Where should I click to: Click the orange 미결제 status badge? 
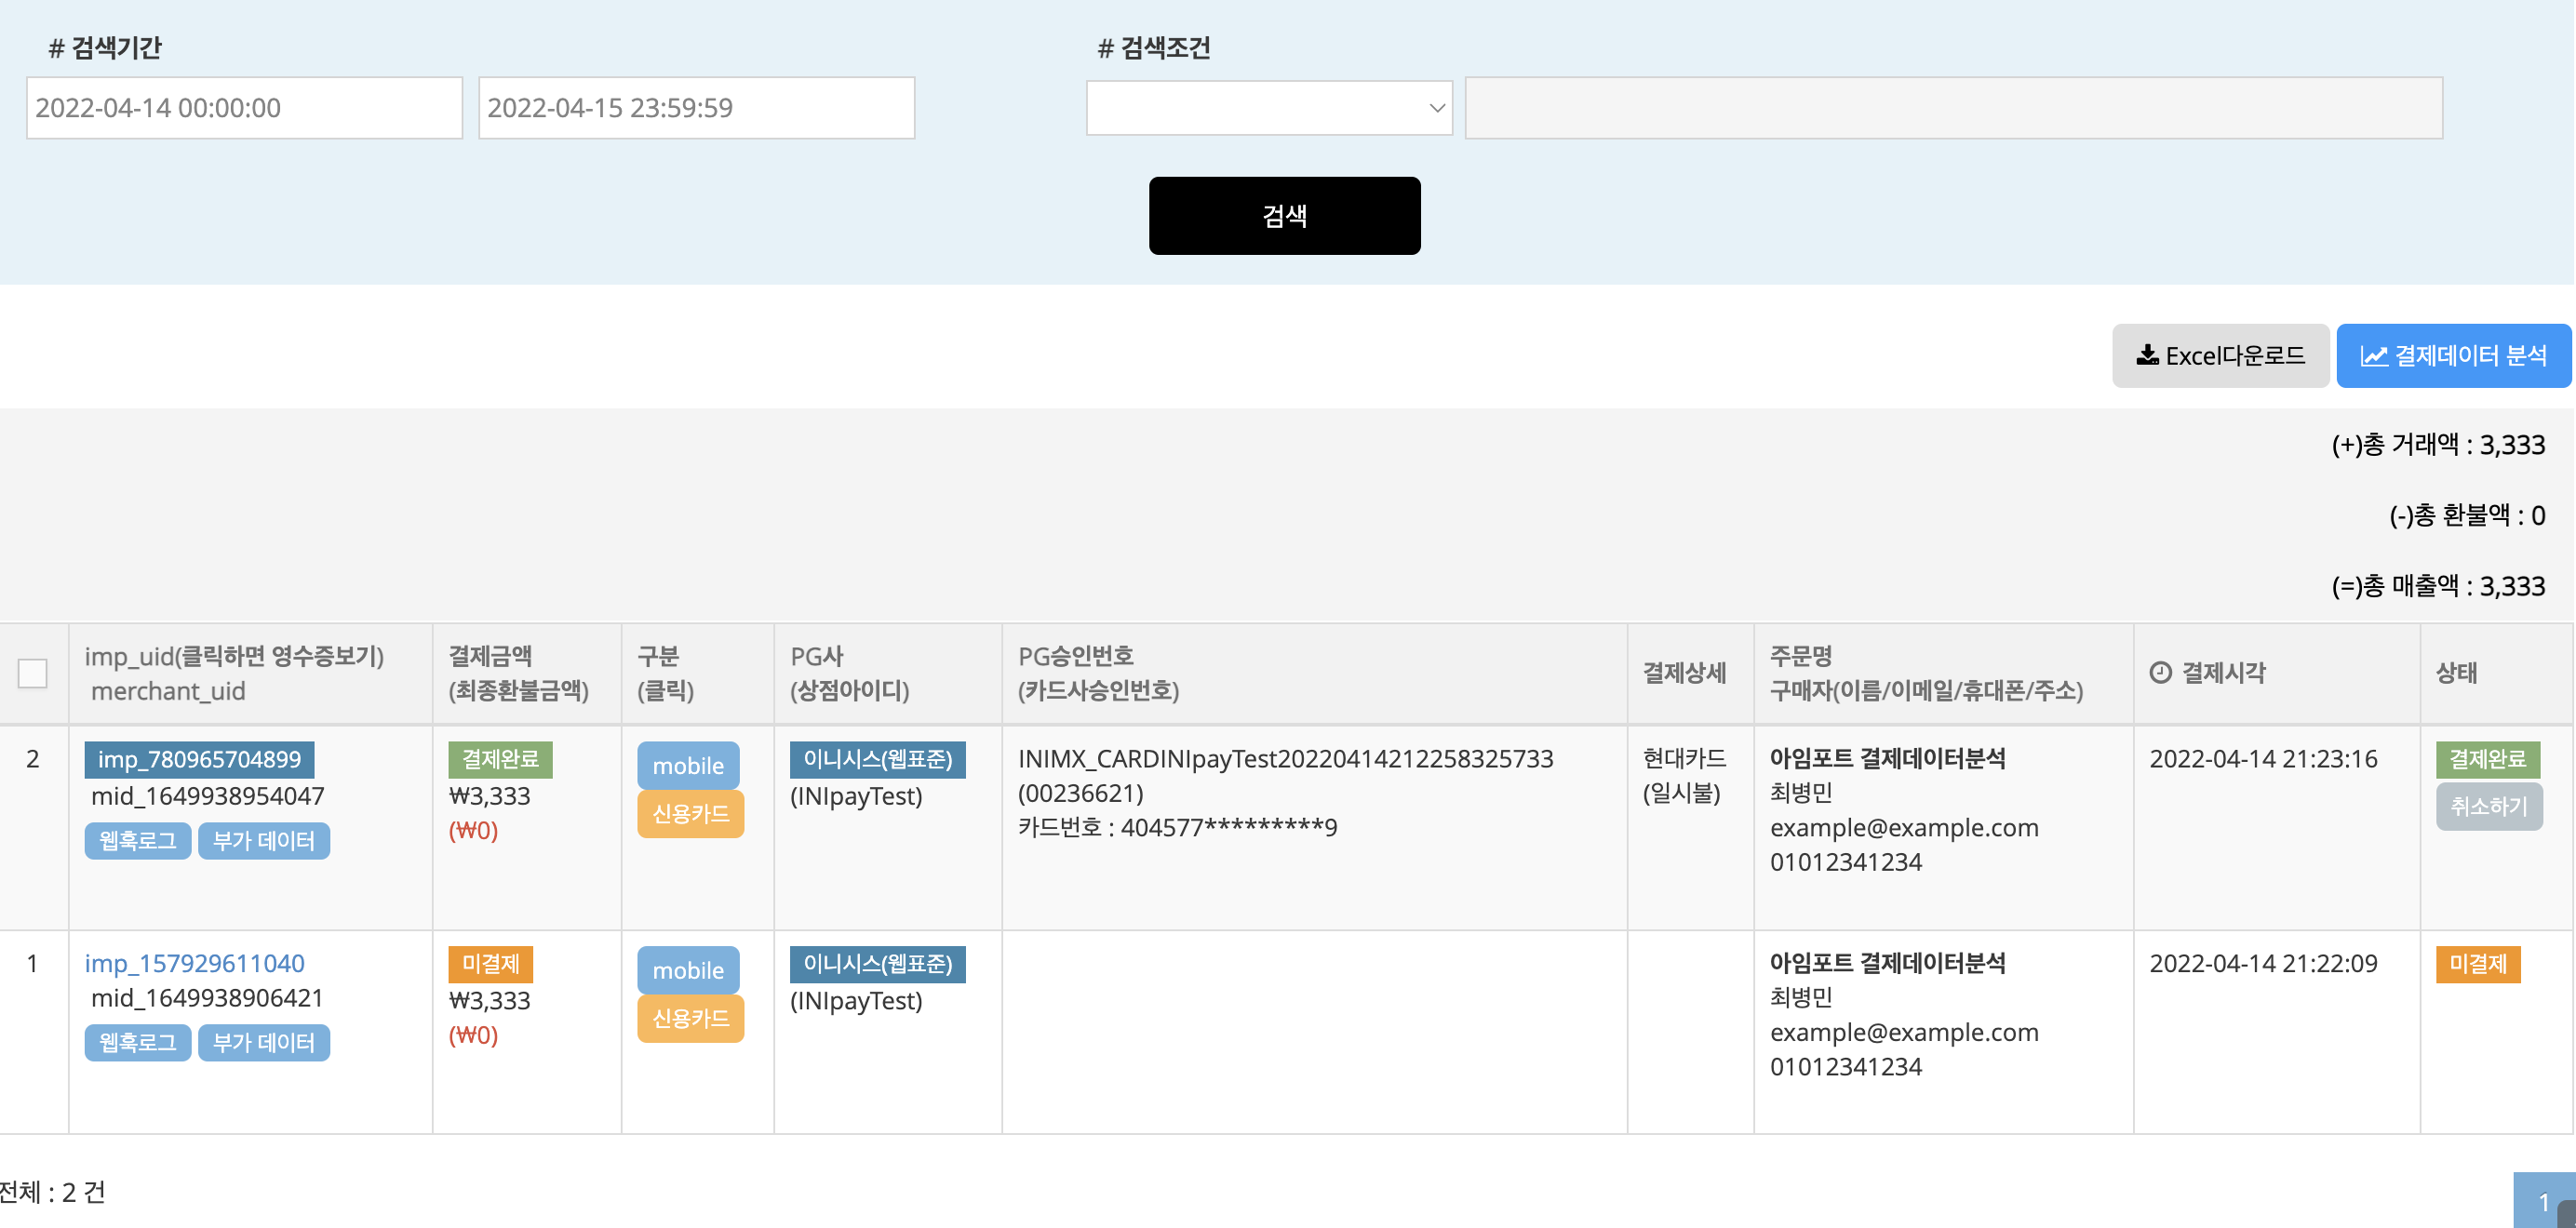coord(2477,964)
